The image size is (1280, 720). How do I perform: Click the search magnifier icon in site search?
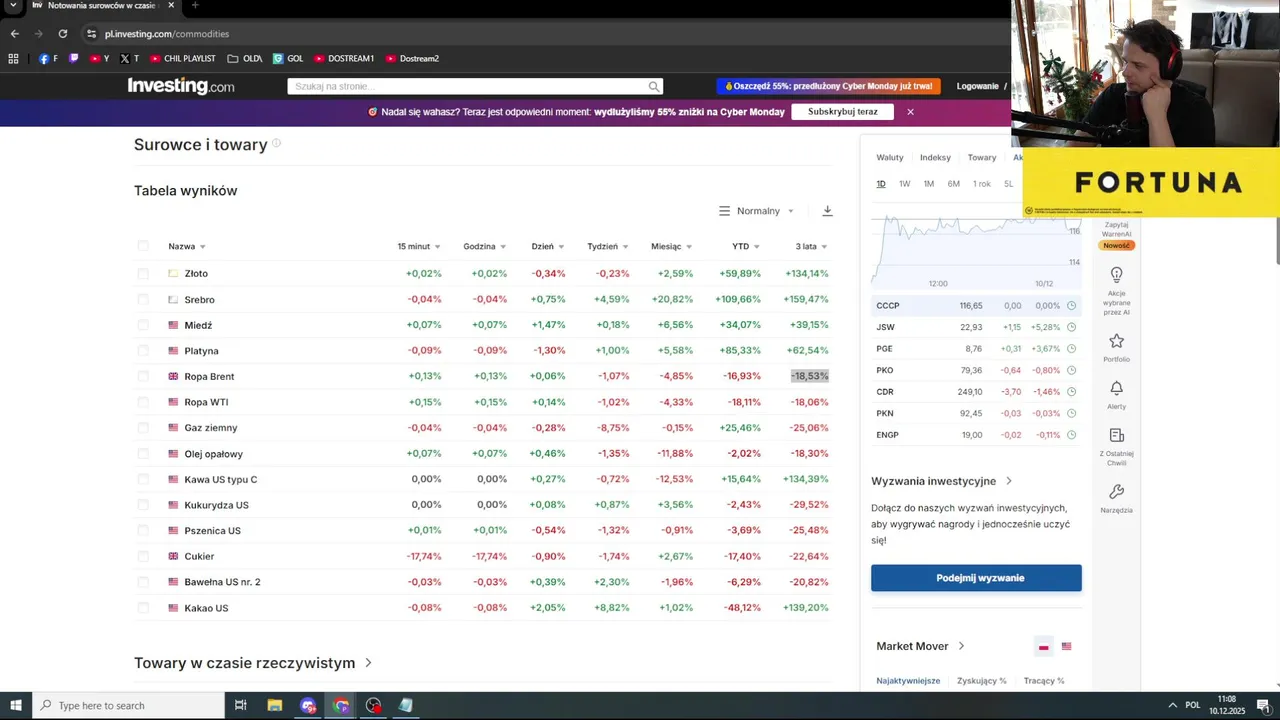(654, 86)
